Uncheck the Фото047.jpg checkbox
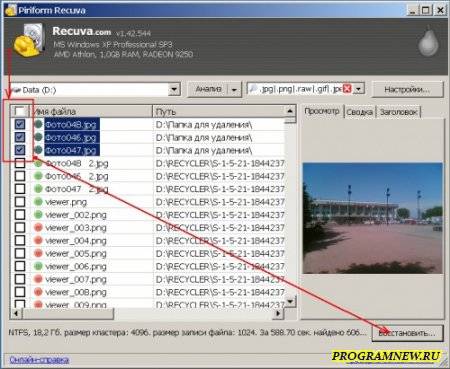The image size is (450, 369). click(x=20, y=150)
